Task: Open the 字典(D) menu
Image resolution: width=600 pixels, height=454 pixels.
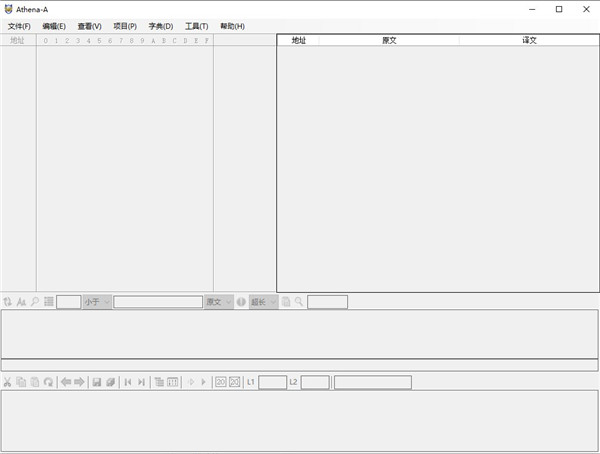Action: 161,26
